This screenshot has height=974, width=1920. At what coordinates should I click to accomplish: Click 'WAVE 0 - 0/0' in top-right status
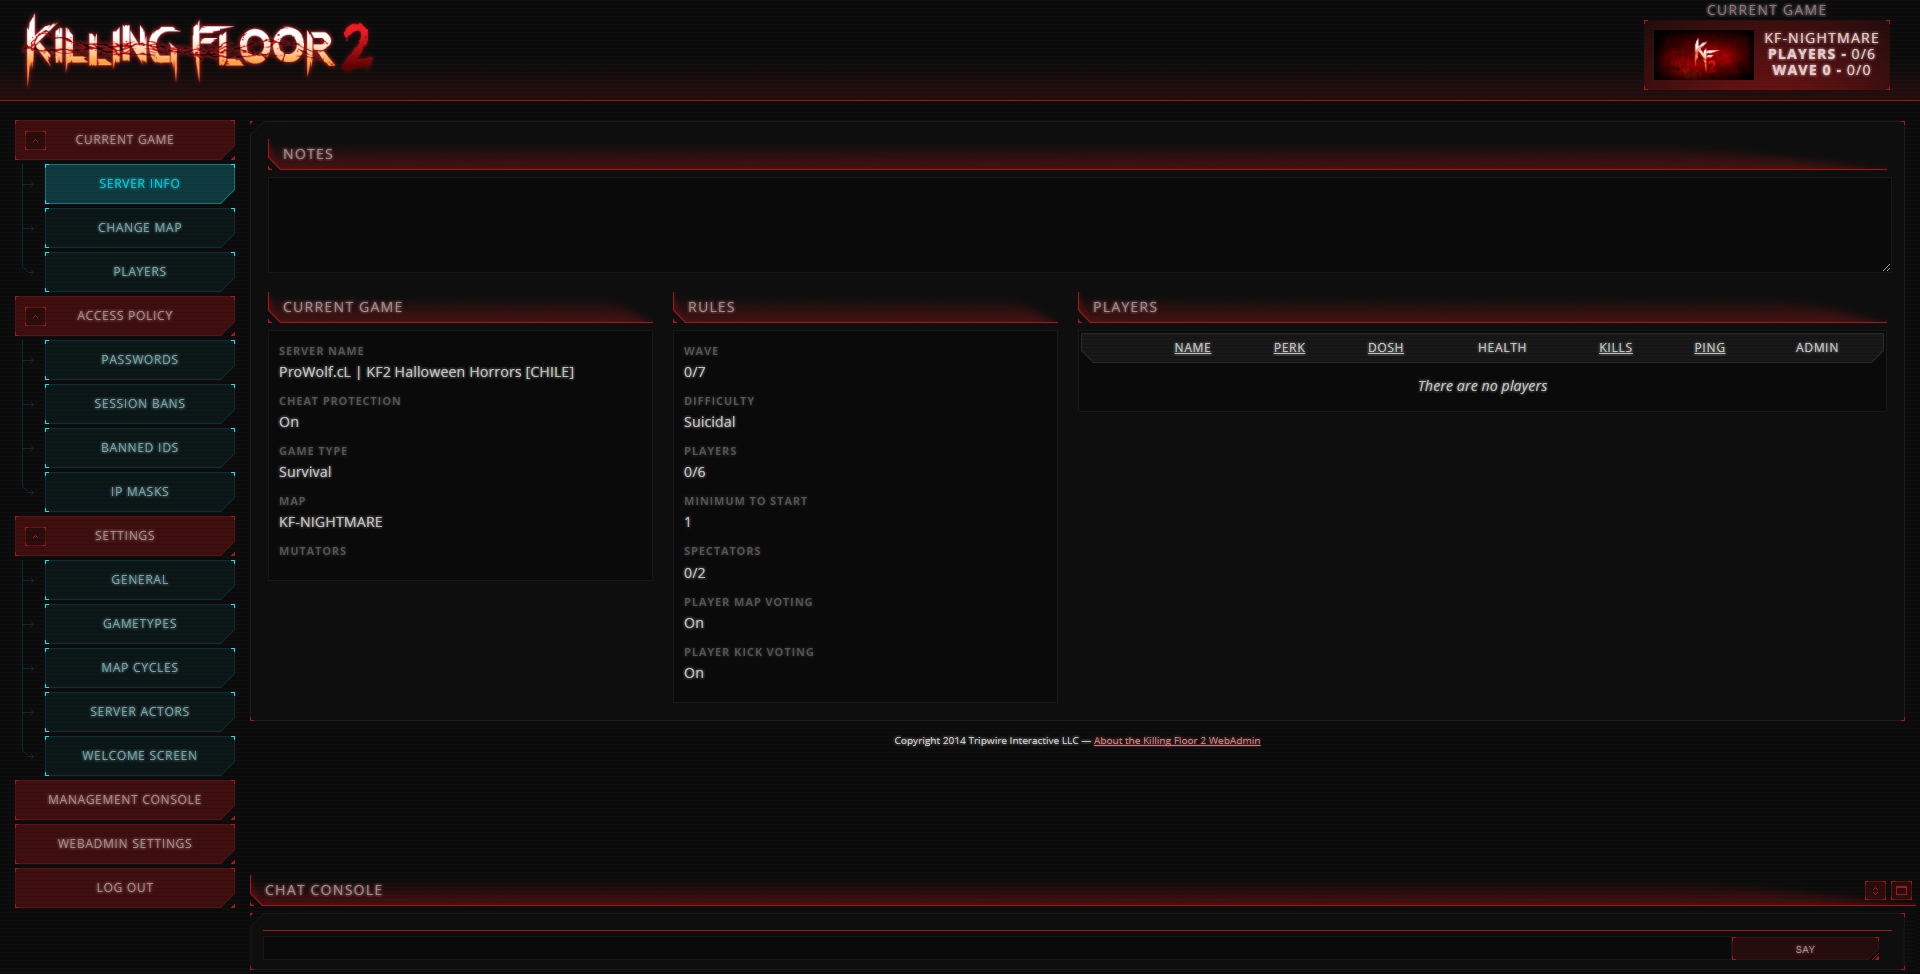[x=1821, y=70]
